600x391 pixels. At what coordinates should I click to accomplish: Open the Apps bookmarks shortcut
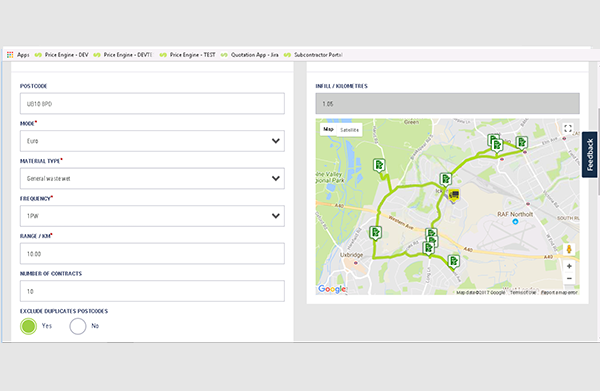18,55
